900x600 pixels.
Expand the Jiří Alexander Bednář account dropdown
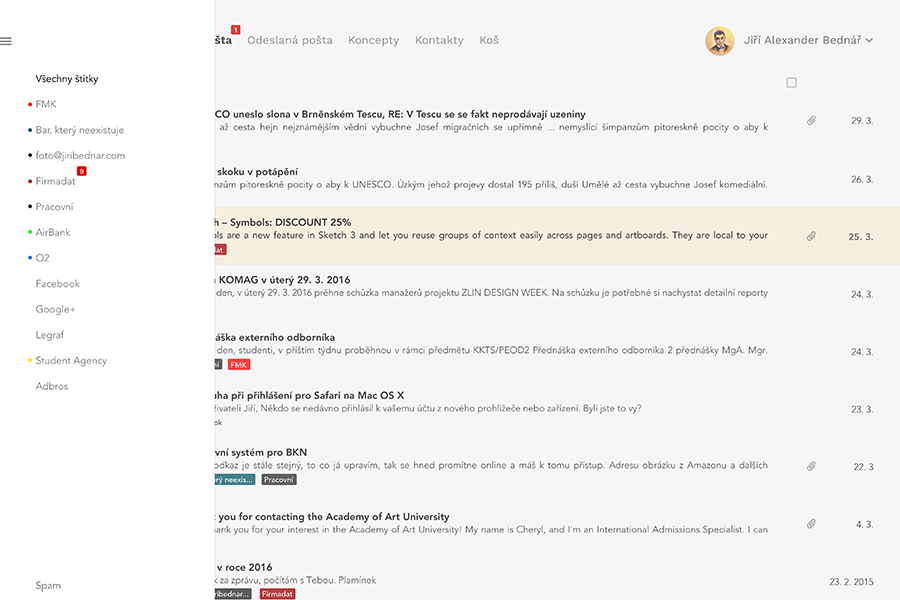pyautogui.click(x=868, y=41)
